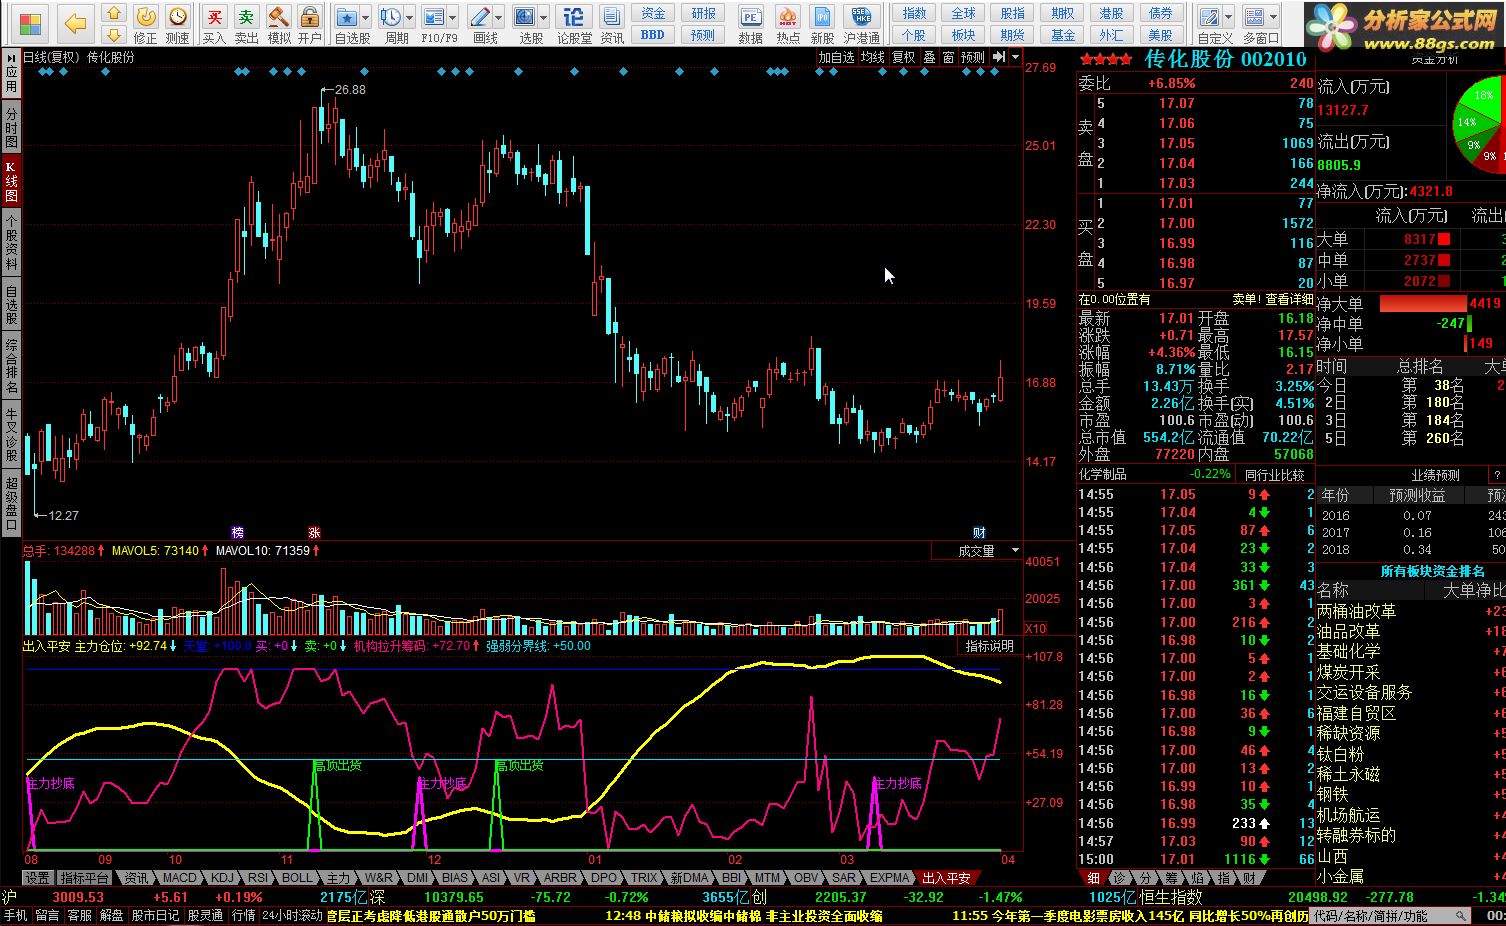Expand the 自定义 dropdown arrow
Screen dimensions: 1506x926
click(x=1229, y=17)
